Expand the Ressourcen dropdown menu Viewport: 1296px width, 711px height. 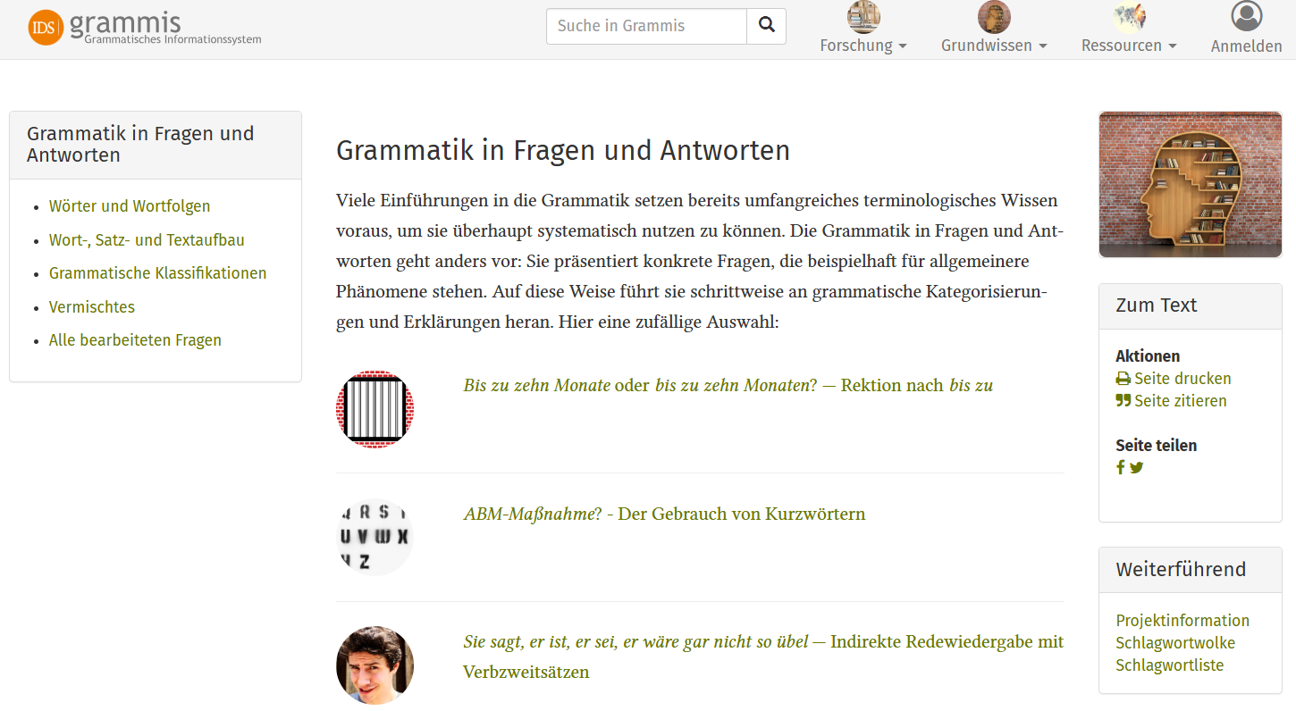click(1127, 45)
